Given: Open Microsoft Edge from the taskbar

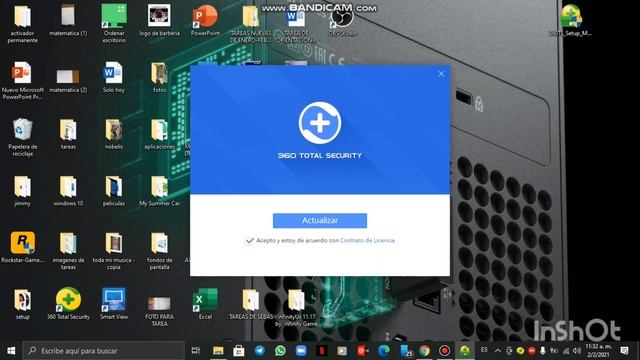Looking at the screenshot, I should [383, 351].
